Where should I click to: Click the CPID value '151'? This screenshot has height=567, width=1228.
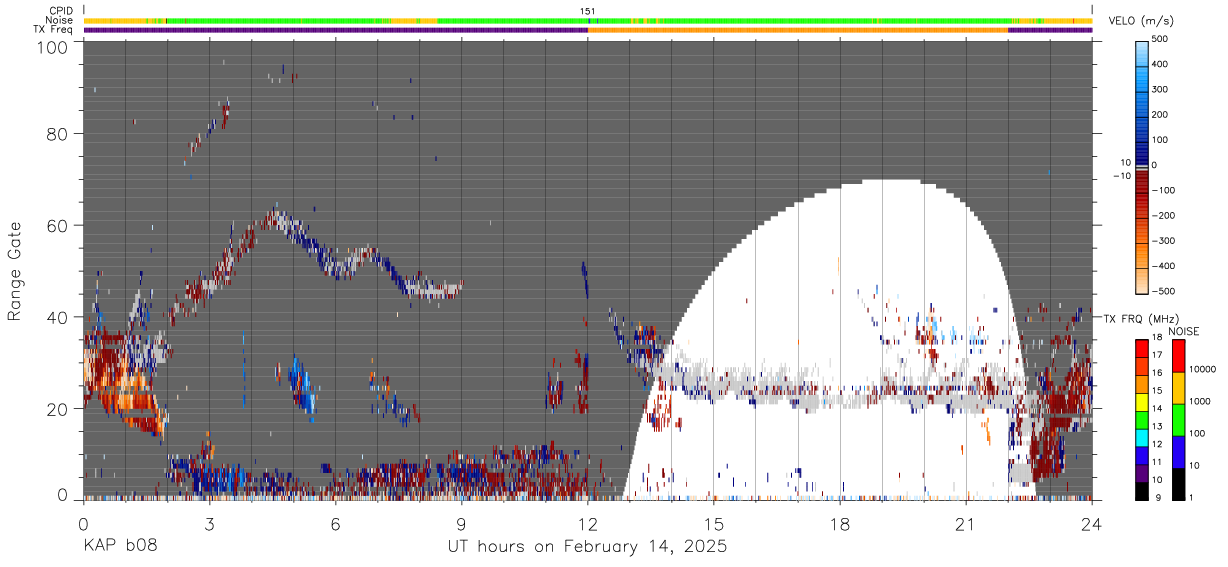[588, 11]
